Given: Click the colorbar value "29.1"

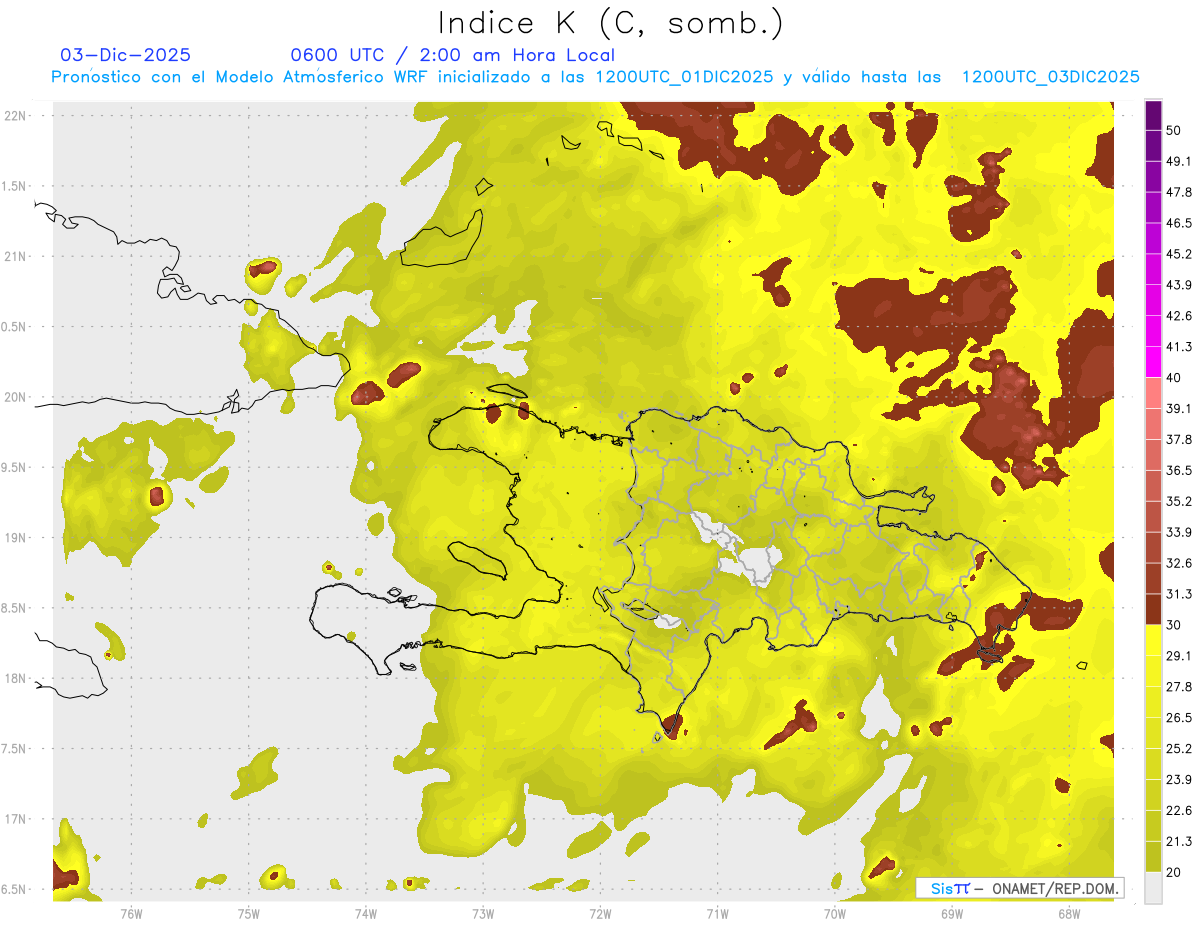Looking at the screenshot, I should (1179, 656).
